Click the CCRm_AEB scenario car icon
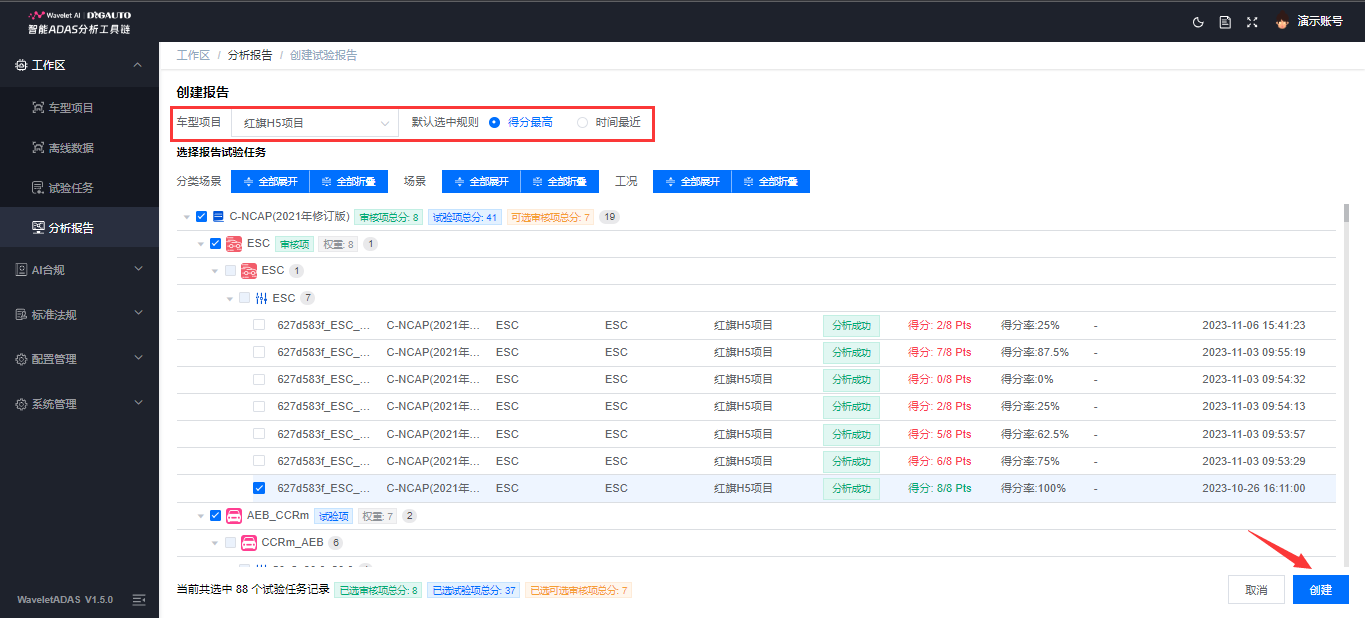1365x618 pixels. (x=249, y=543)
